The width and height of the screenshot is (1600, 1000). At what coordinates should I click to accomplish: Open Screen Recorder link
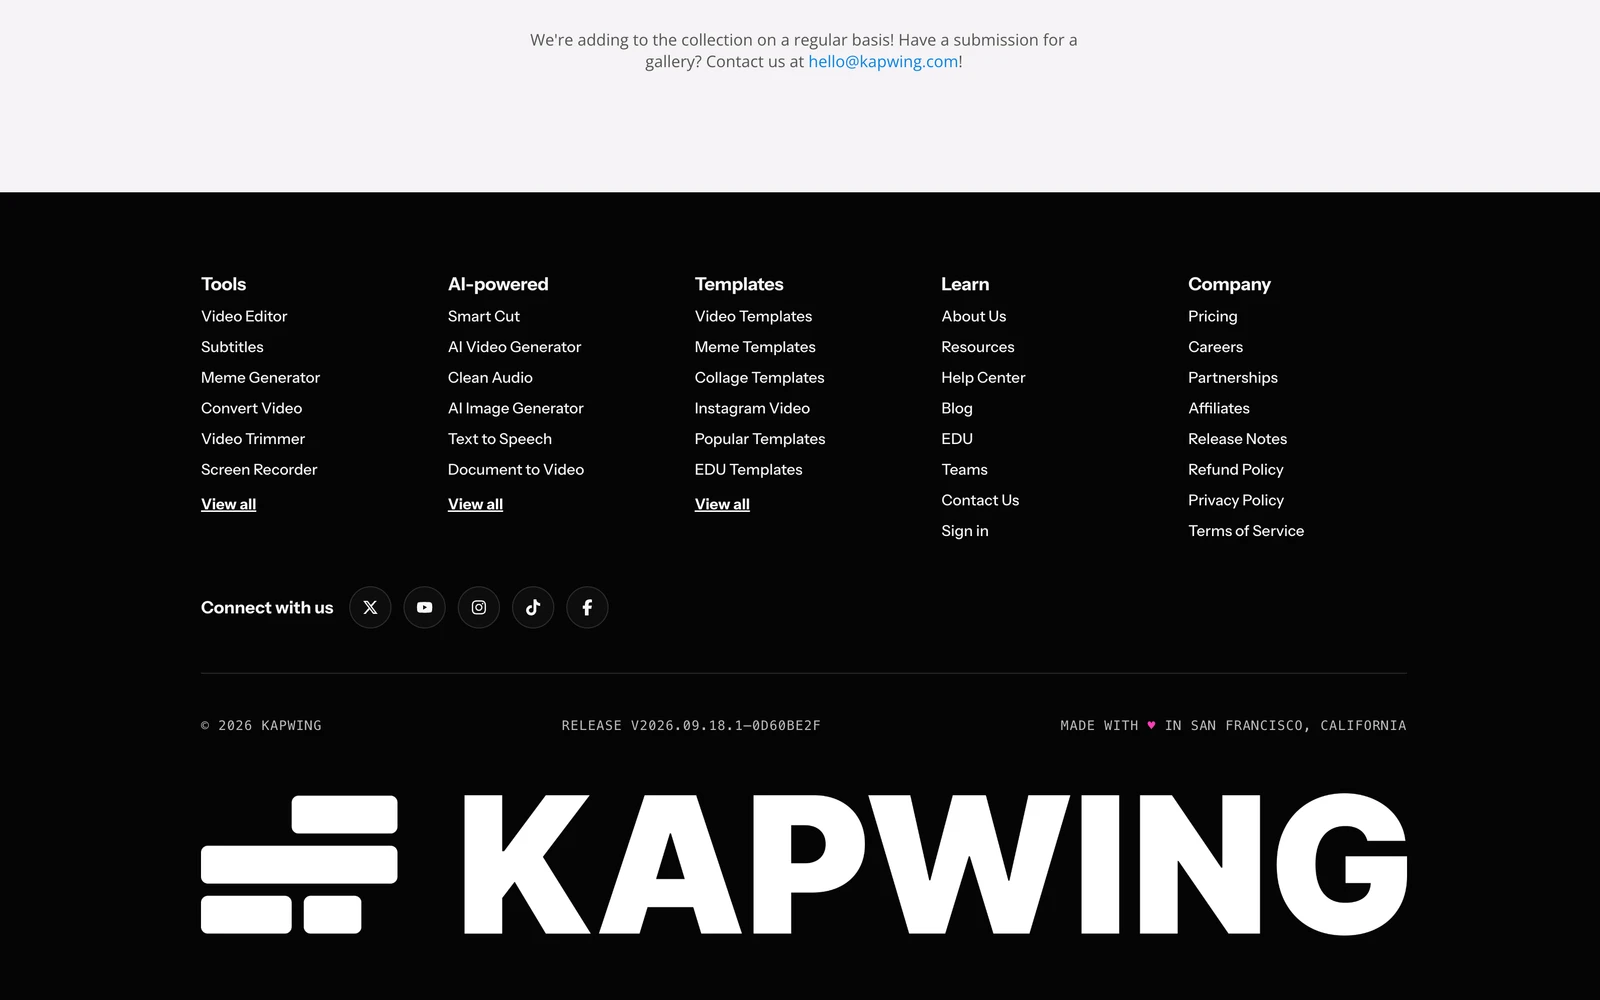pyautogui.click(x=259, y=469)
